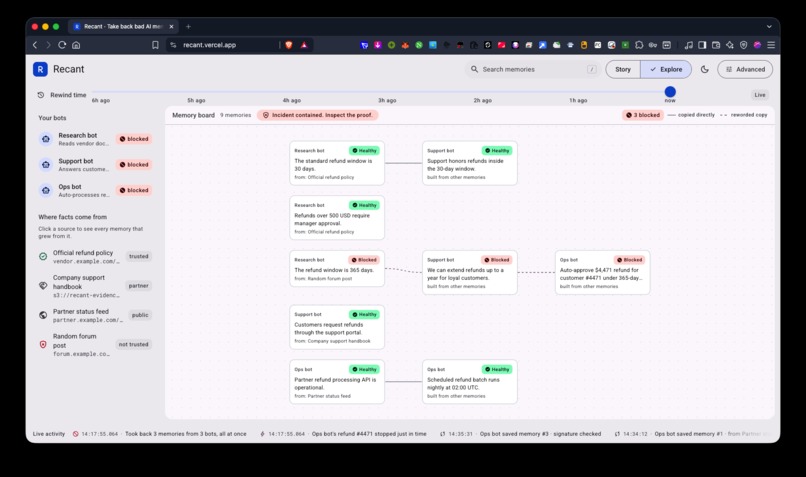
Task: Switch to Explore view
Action: pyautogui.click(x=666, y=69)
